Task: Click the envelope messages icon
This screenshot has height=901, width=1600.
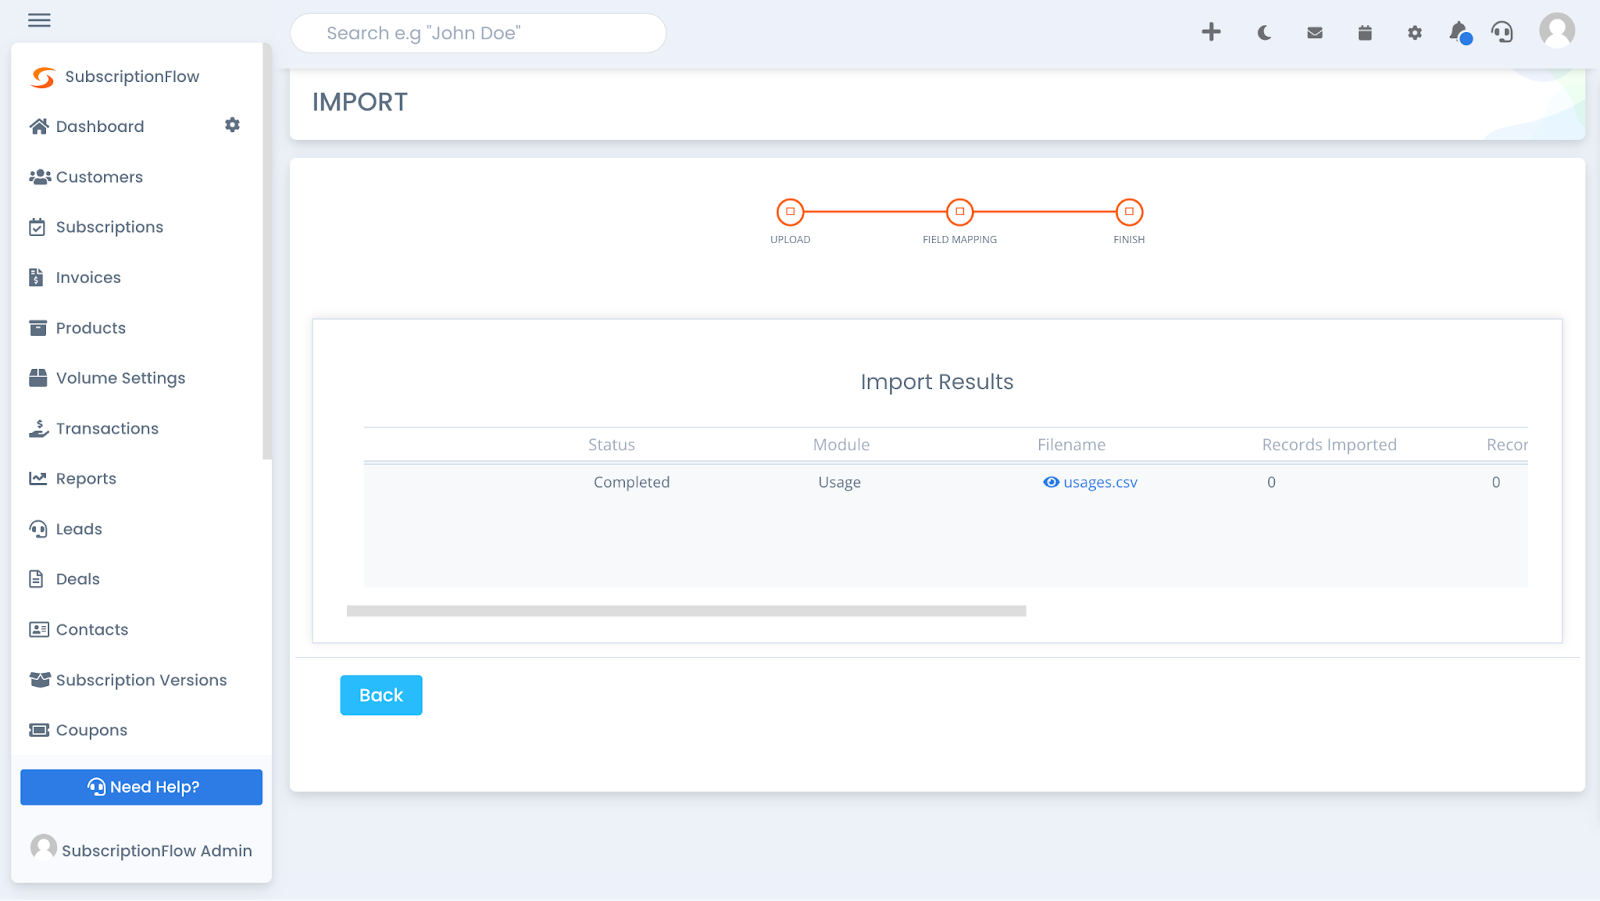Action: 1313,32
